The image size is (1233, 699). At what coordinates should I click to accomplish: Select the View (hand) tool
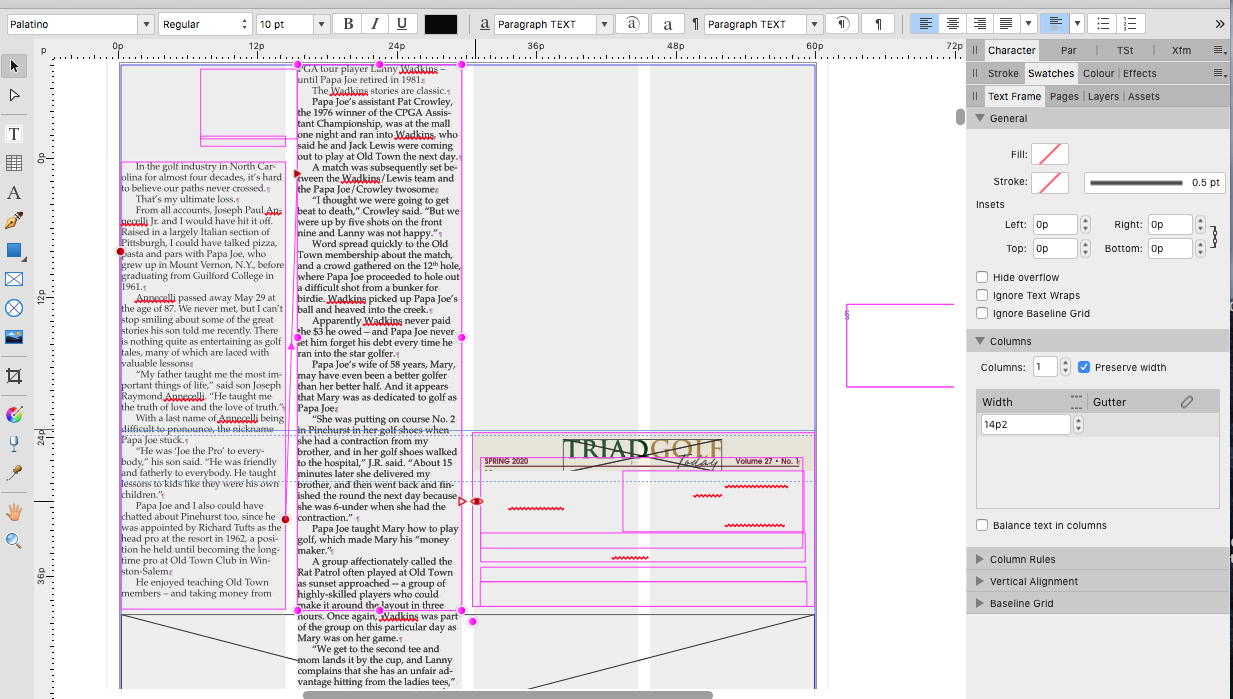pyautogui.click(x=14, y=512)
